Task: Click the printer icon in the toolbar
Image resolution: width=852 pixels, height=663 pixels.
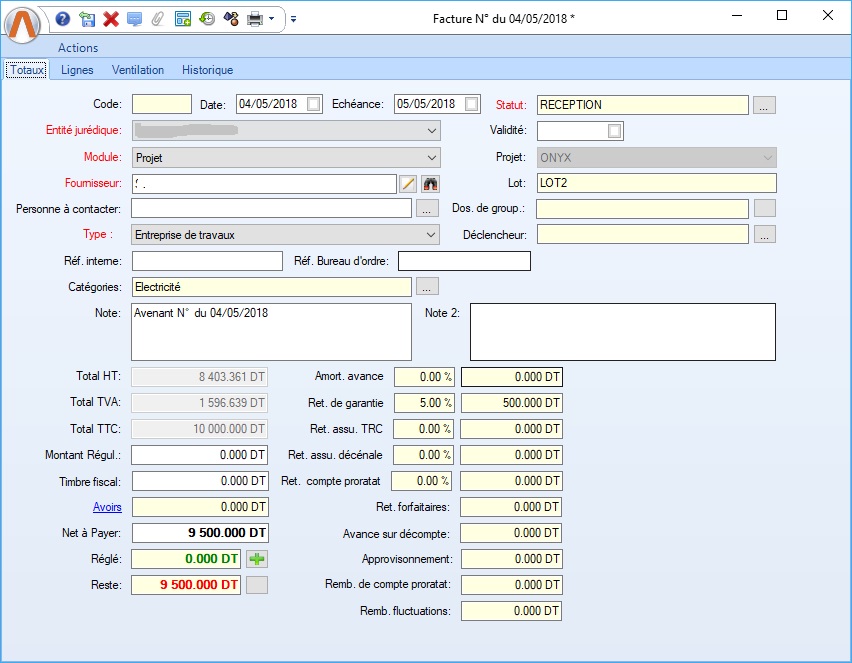Action: click(255, 18)
